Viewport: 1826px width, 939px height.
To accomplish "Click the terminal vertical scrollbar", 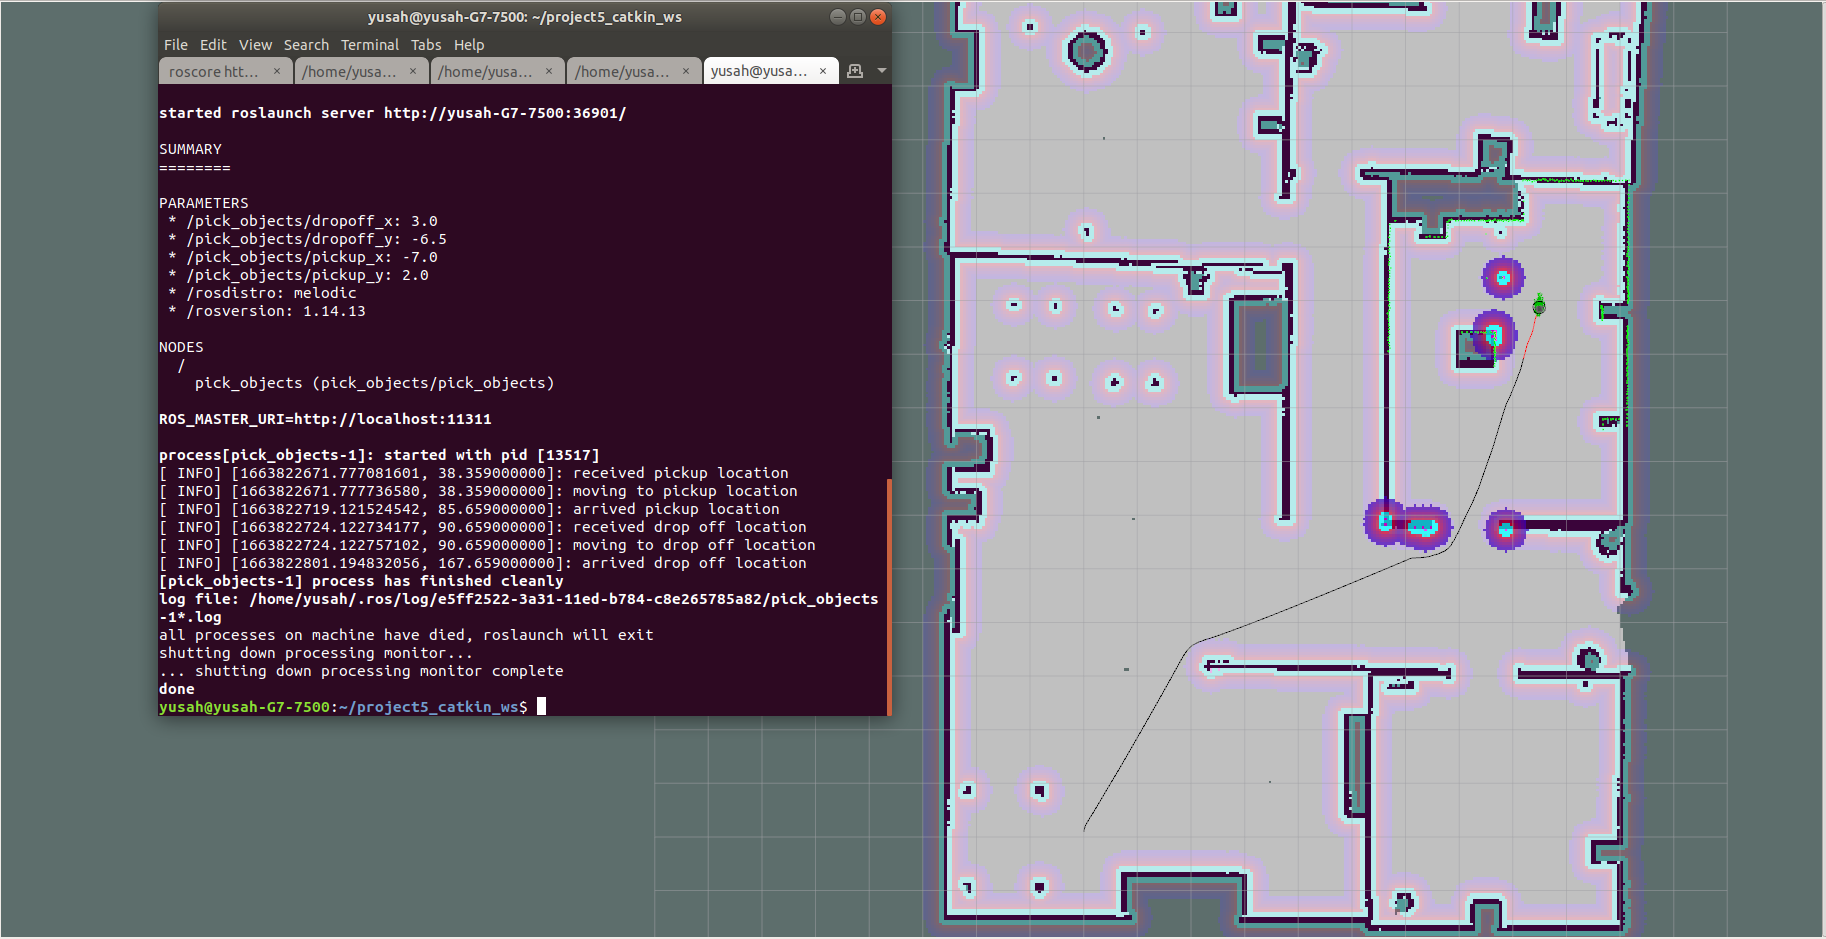I will pos(888,597).
